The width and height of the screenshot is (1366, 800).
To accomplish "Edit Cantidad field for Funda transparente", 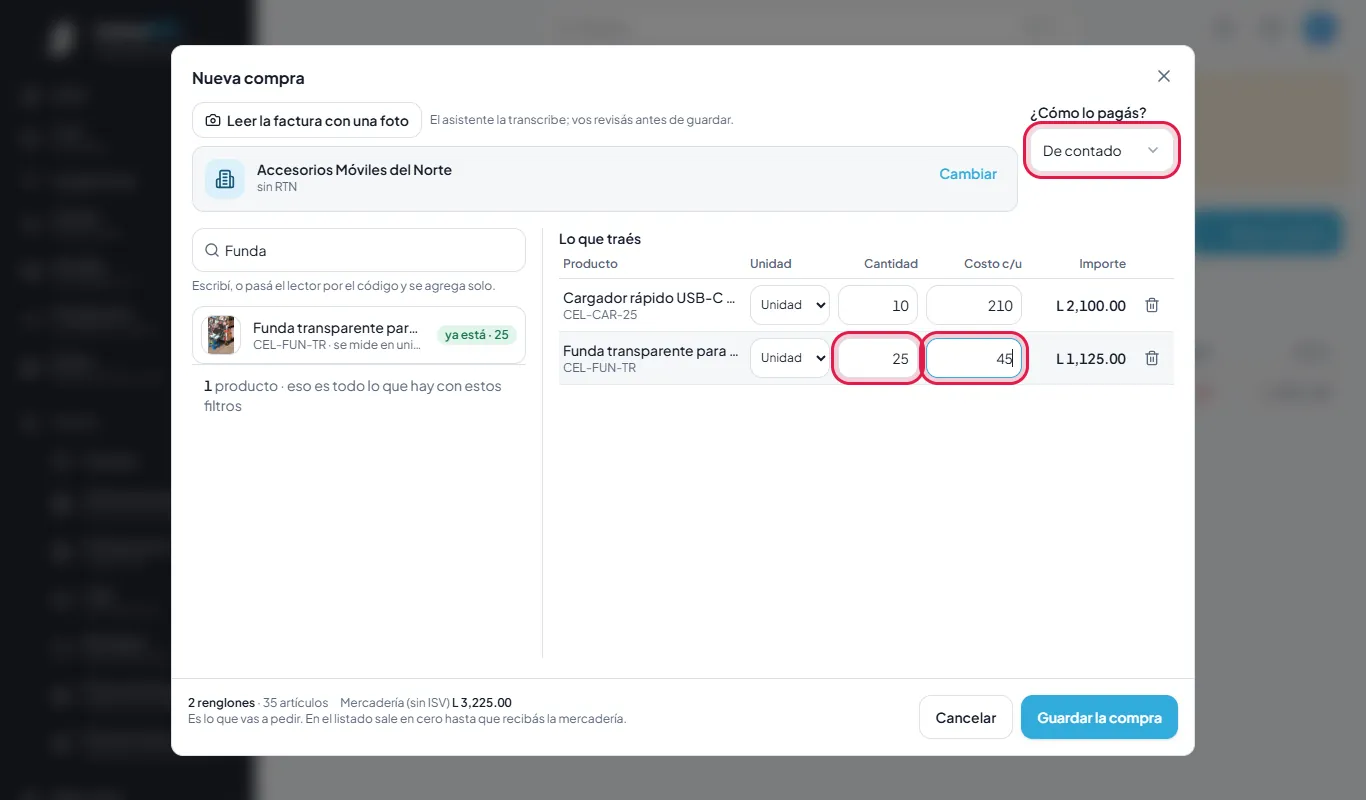I will [x=878, y=358].
